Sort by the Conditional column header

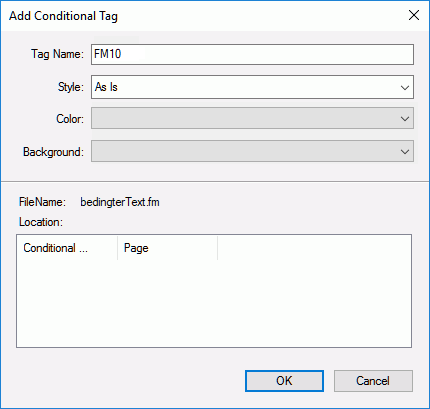67,248
